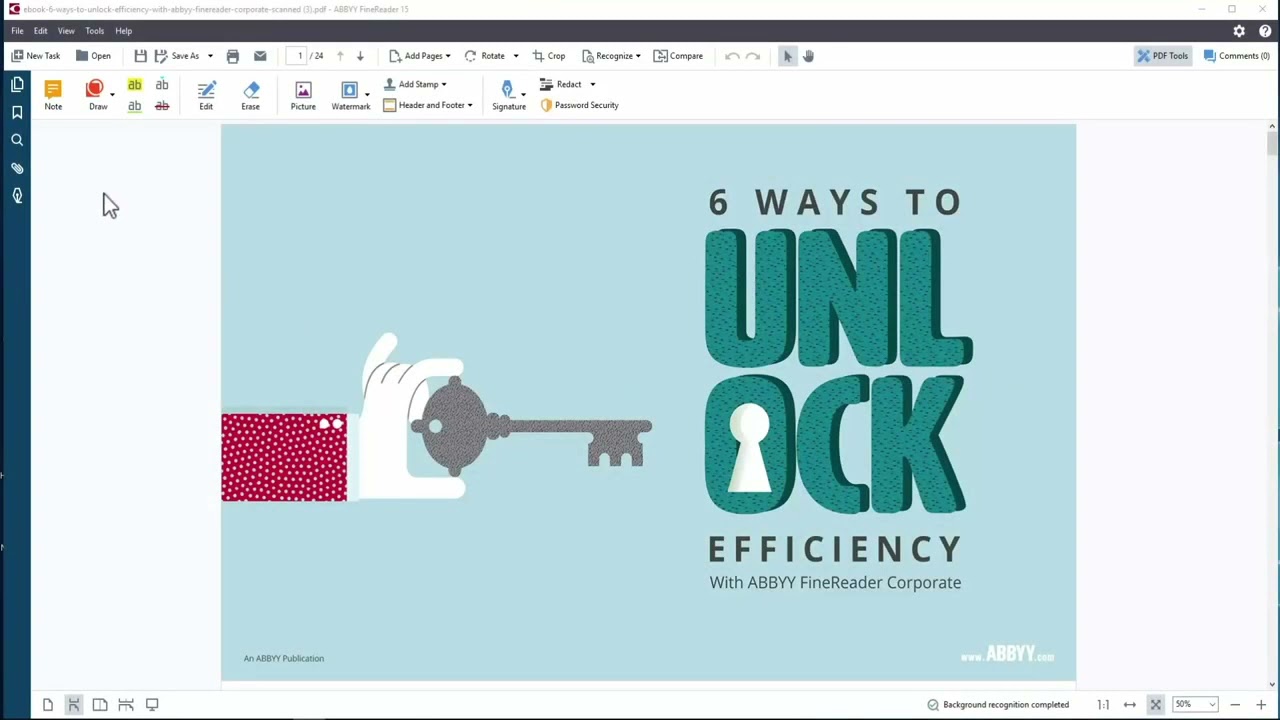Open the Add Pages dropdown
Viewport: 1280px width, 720px height.
[x=420, y=56]
